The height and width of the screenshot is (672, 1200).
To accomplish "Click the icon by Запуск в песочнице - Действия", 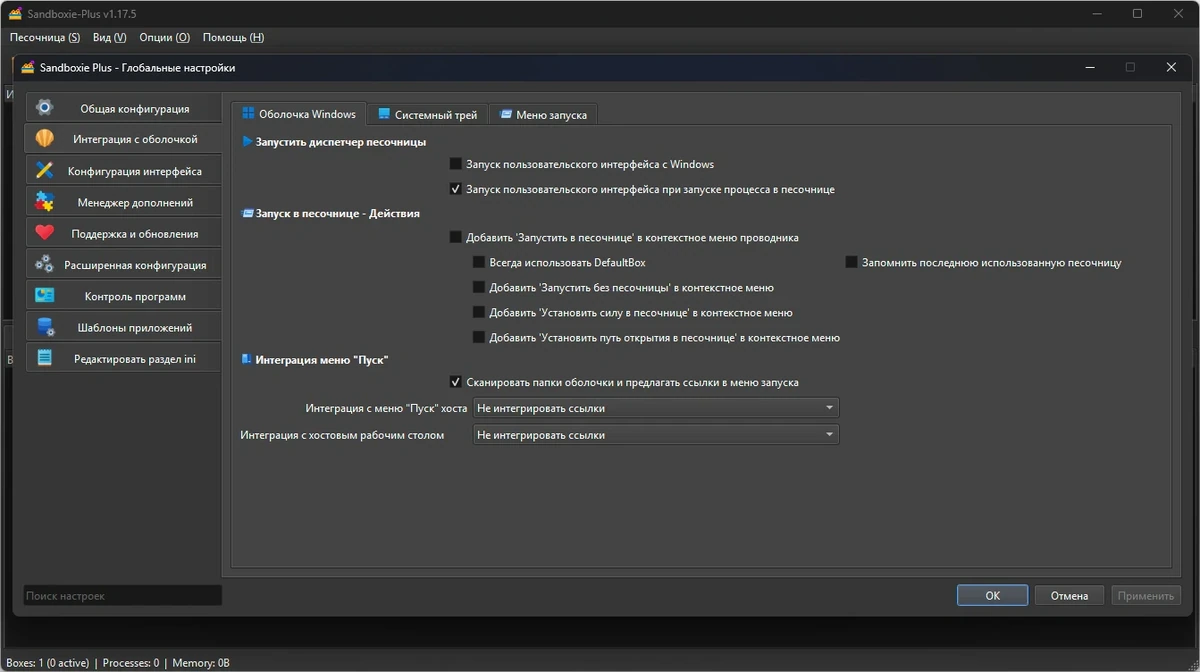I will pos(248,213).
